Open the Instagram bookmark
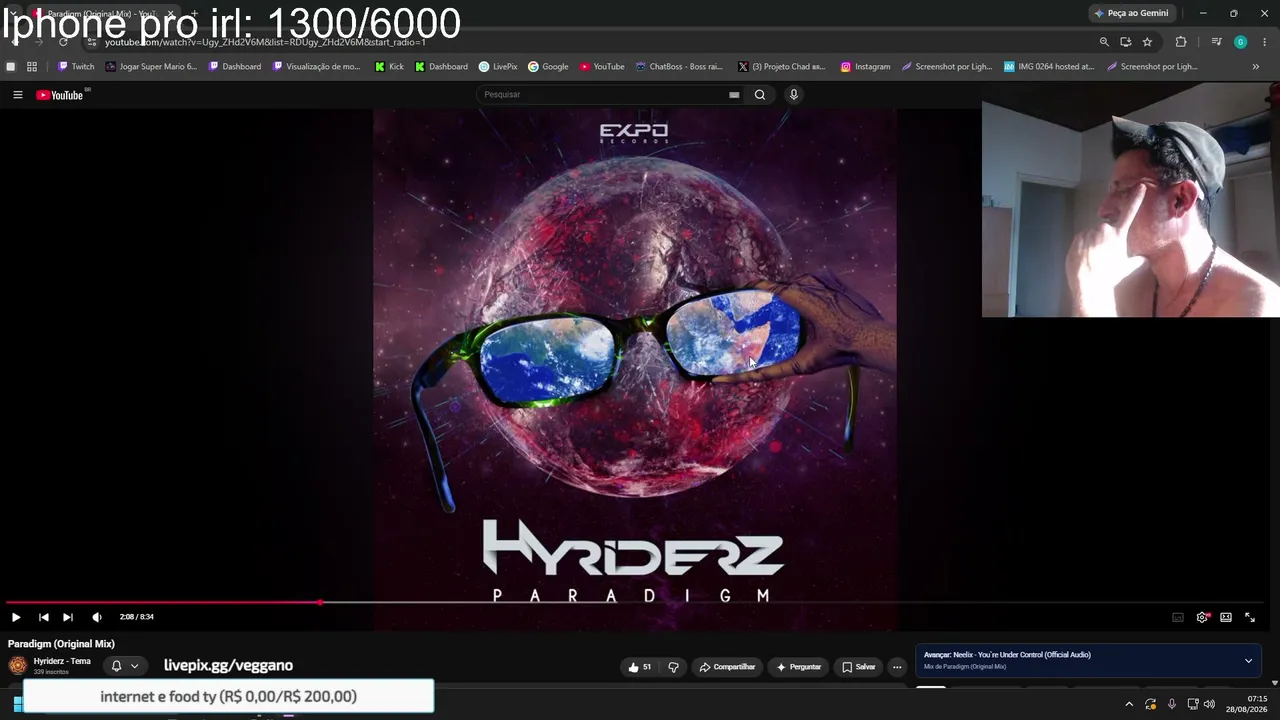This screenshot has width=1280, height=720. 865,67
